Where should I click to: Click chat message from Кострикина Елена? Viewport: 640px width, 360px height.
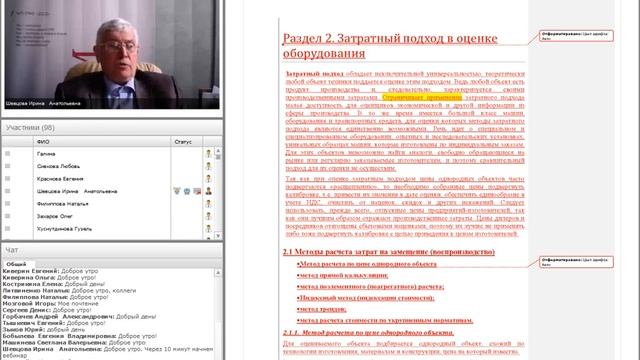[53, 284]
